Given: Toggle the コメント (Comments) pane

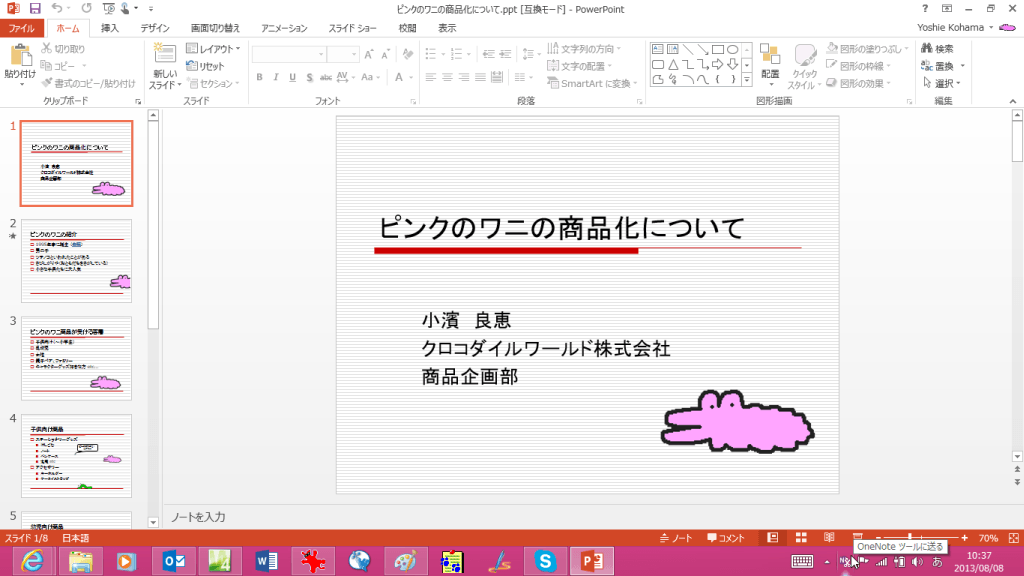Looking at the screenshot, I should coord(726,538).
